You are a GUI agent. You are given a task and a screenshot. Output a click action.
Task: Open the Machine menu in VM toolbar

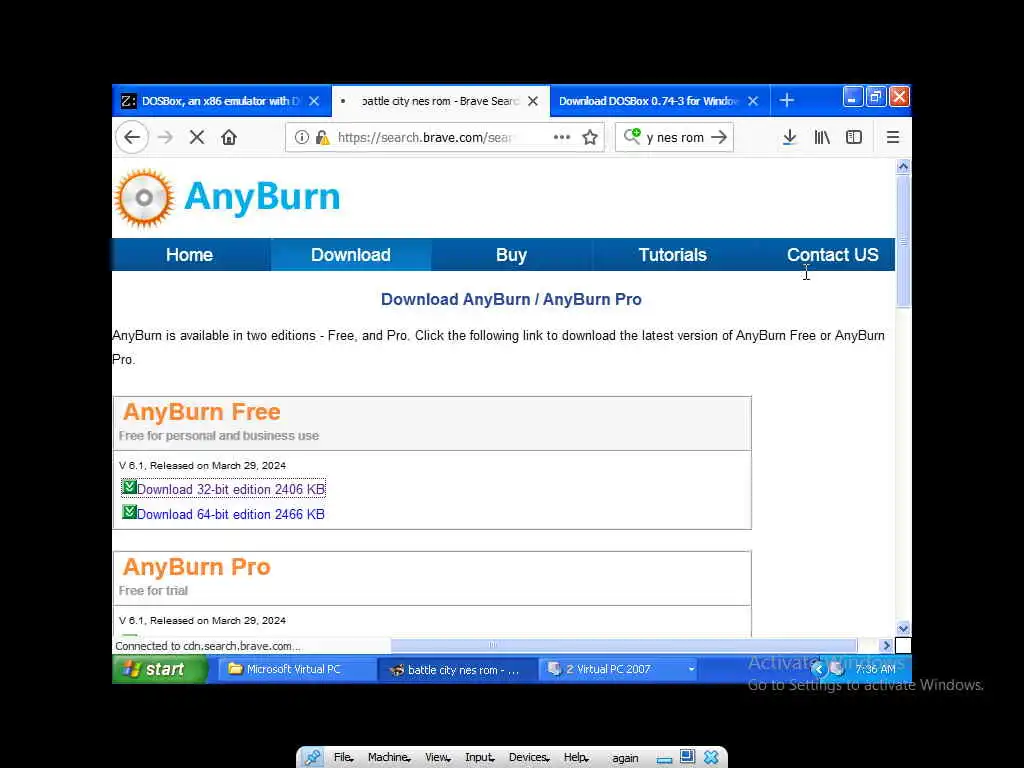[x=389, y=757]
